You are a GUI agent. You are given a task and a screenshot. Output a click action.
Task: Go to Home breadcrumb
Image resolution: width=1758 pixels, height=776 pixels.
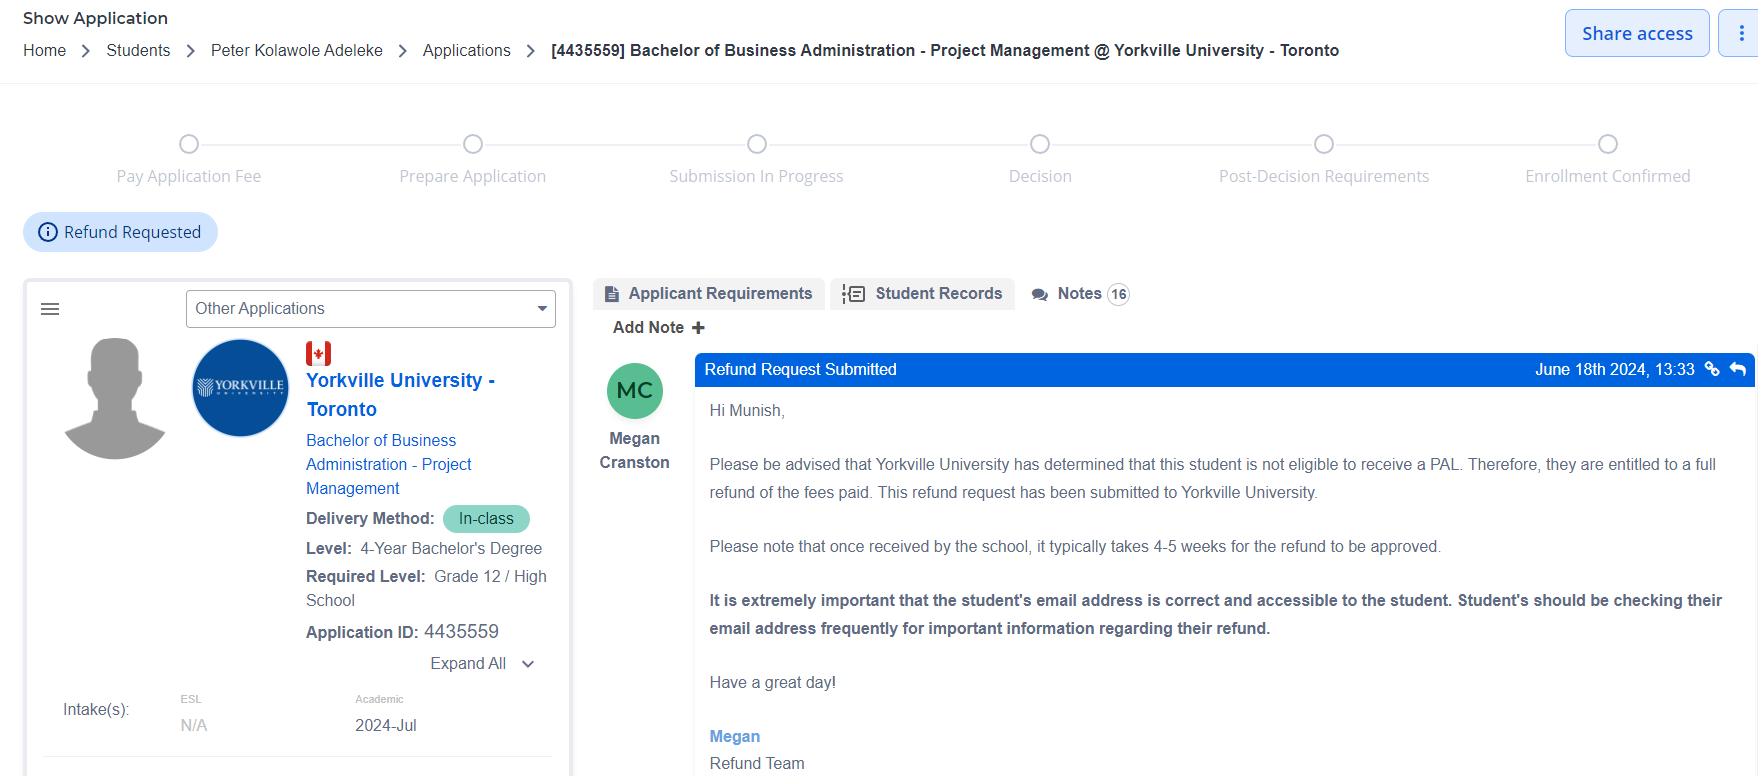pos(44,51)
